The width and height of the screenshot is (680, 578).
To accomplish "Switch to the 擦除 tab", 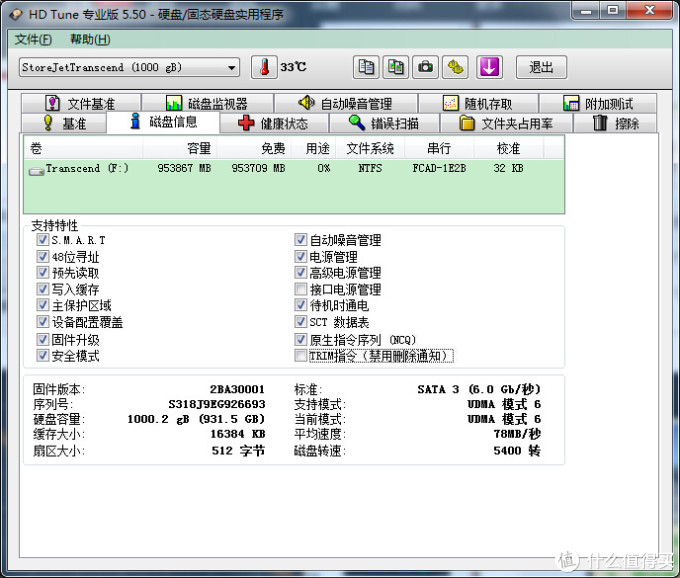I will [616, 124].
